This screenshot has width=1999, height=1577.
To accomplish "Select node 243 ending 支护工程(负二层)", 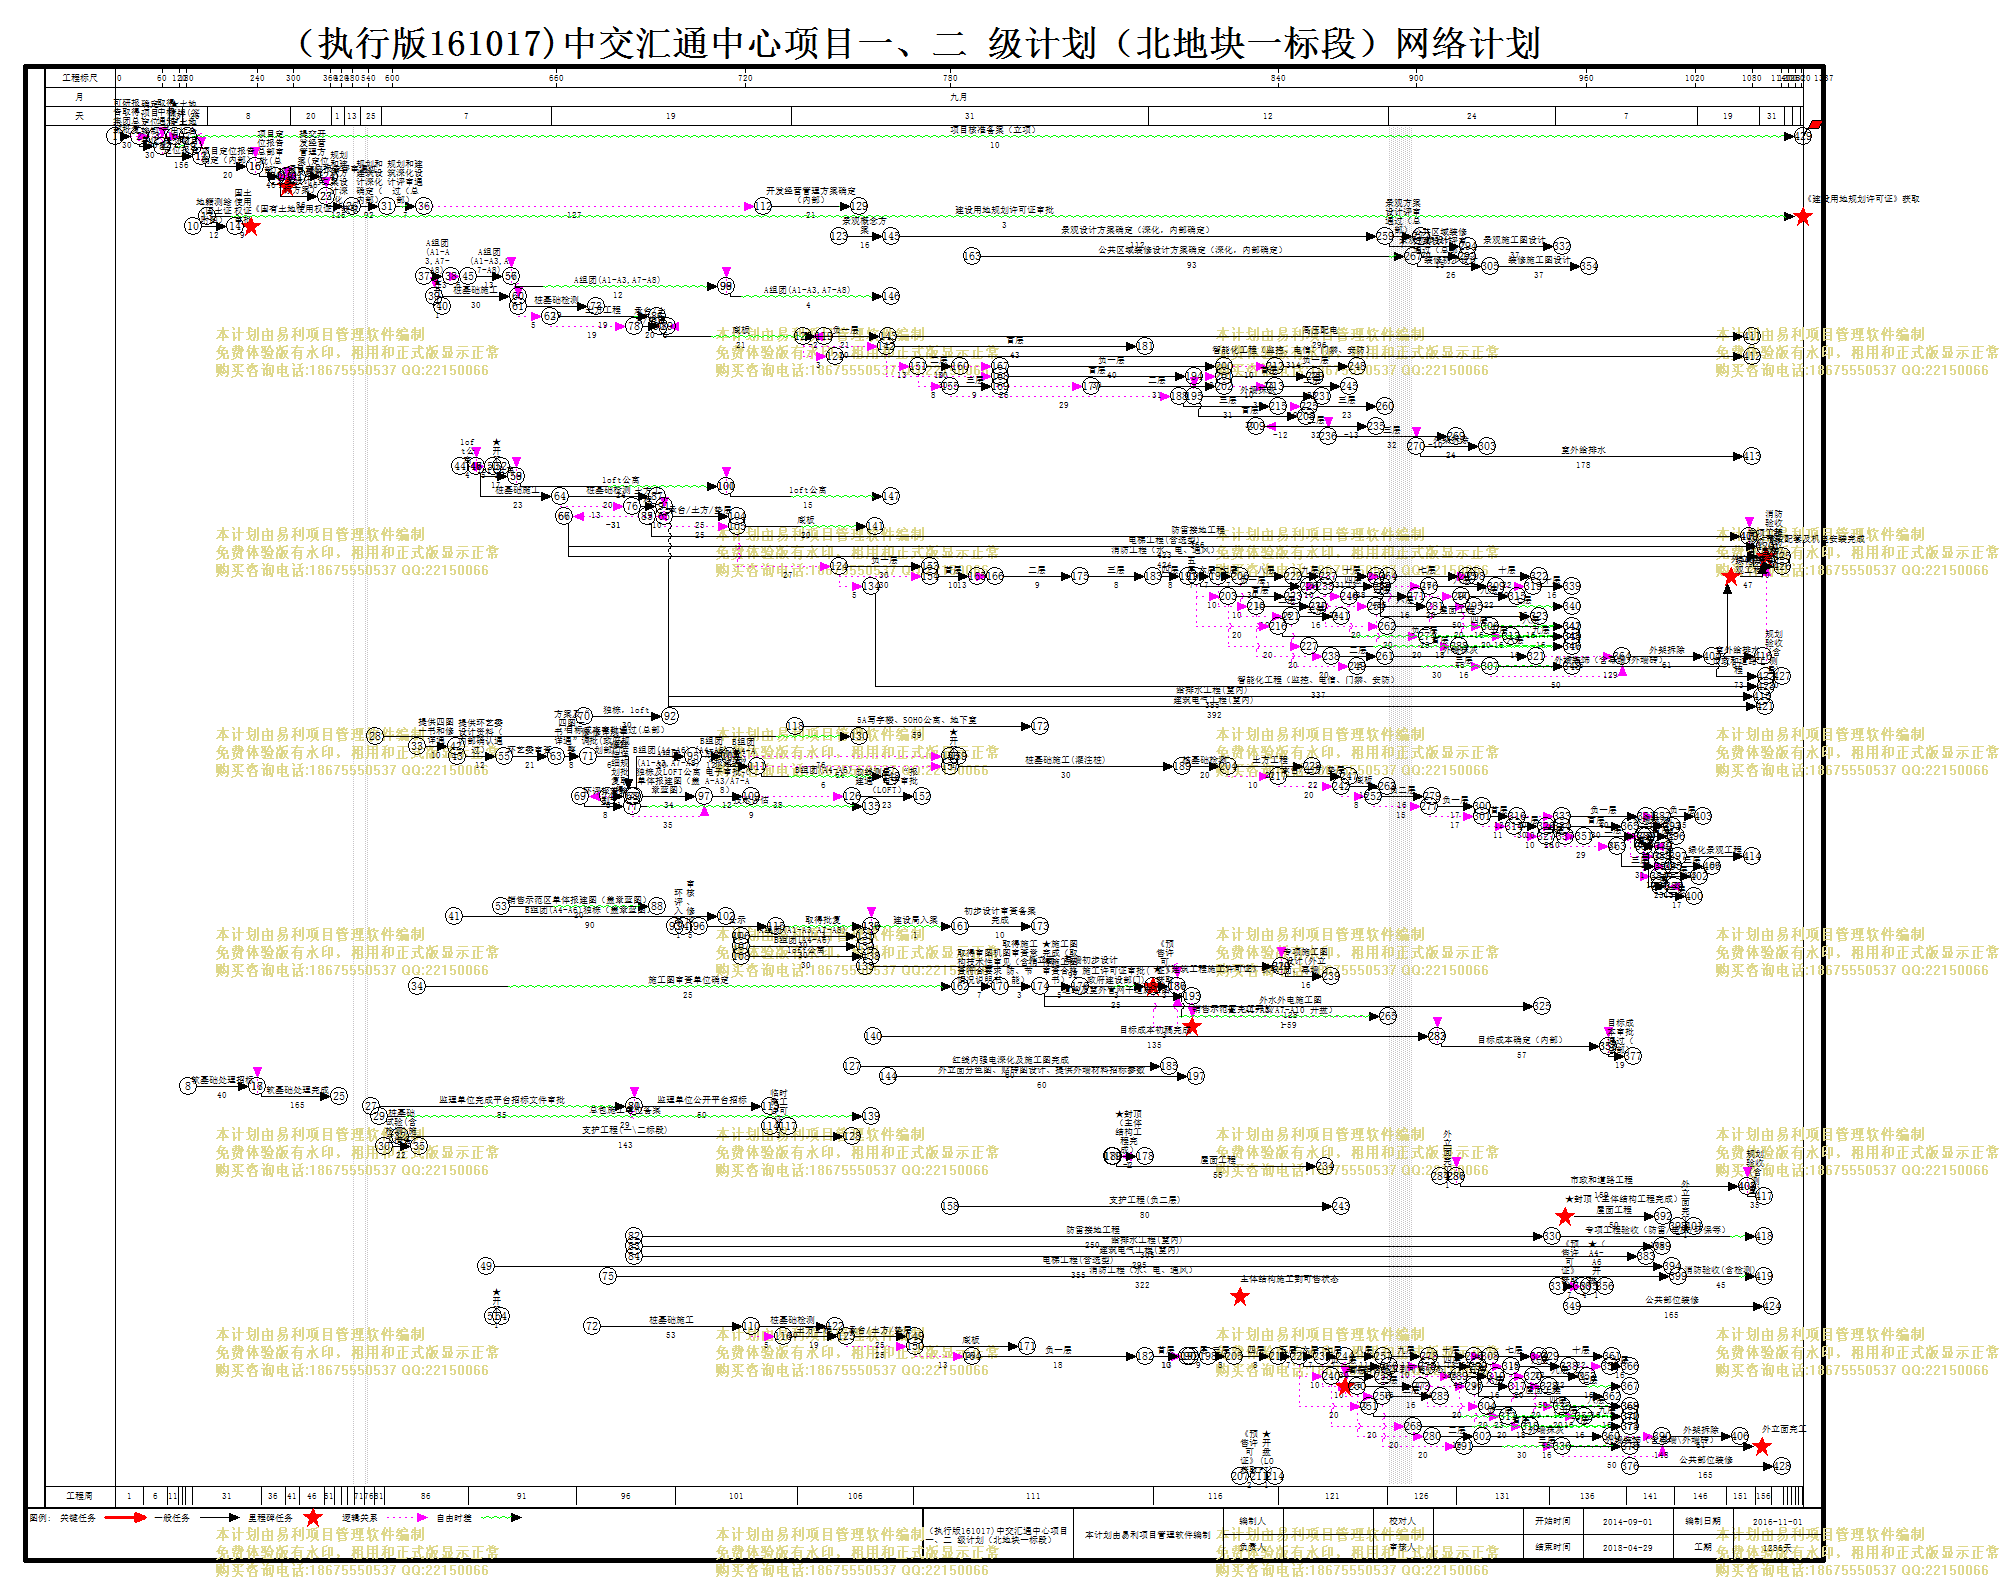I will pyautogui.click(x=1341, y=1206).
